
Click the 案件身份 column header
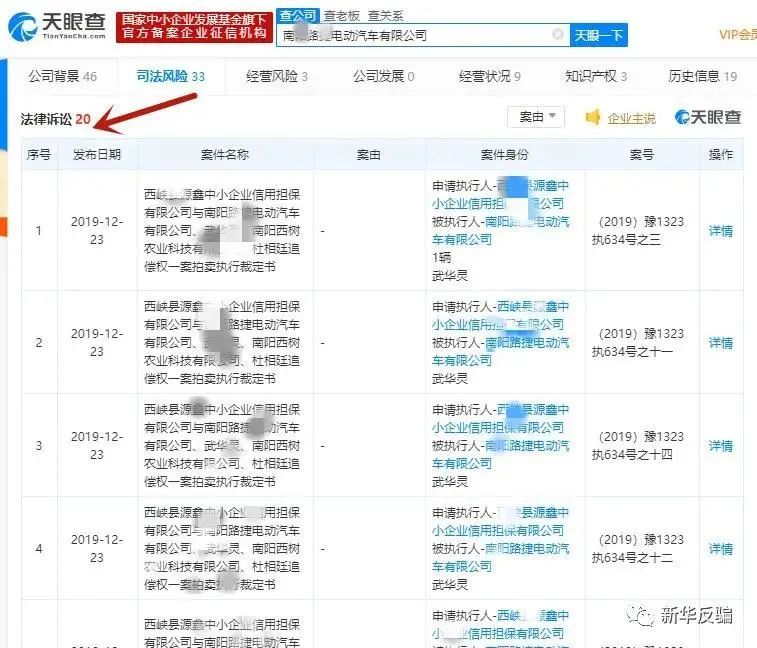click(505, 155)
